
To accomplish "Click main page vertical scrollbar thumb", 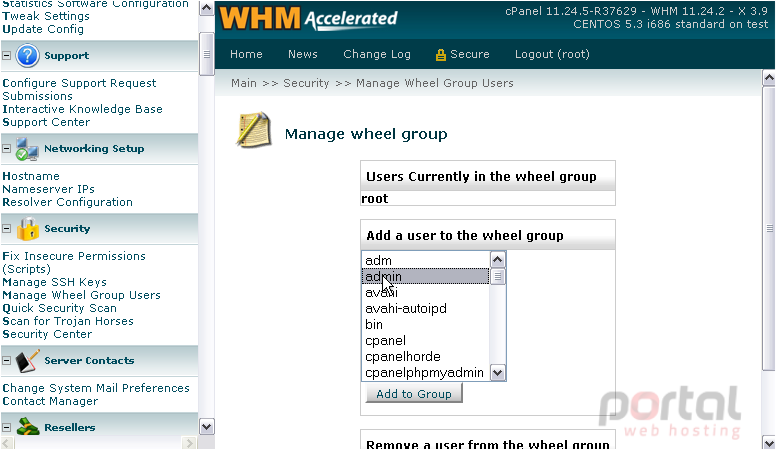I will pos(769,228).
